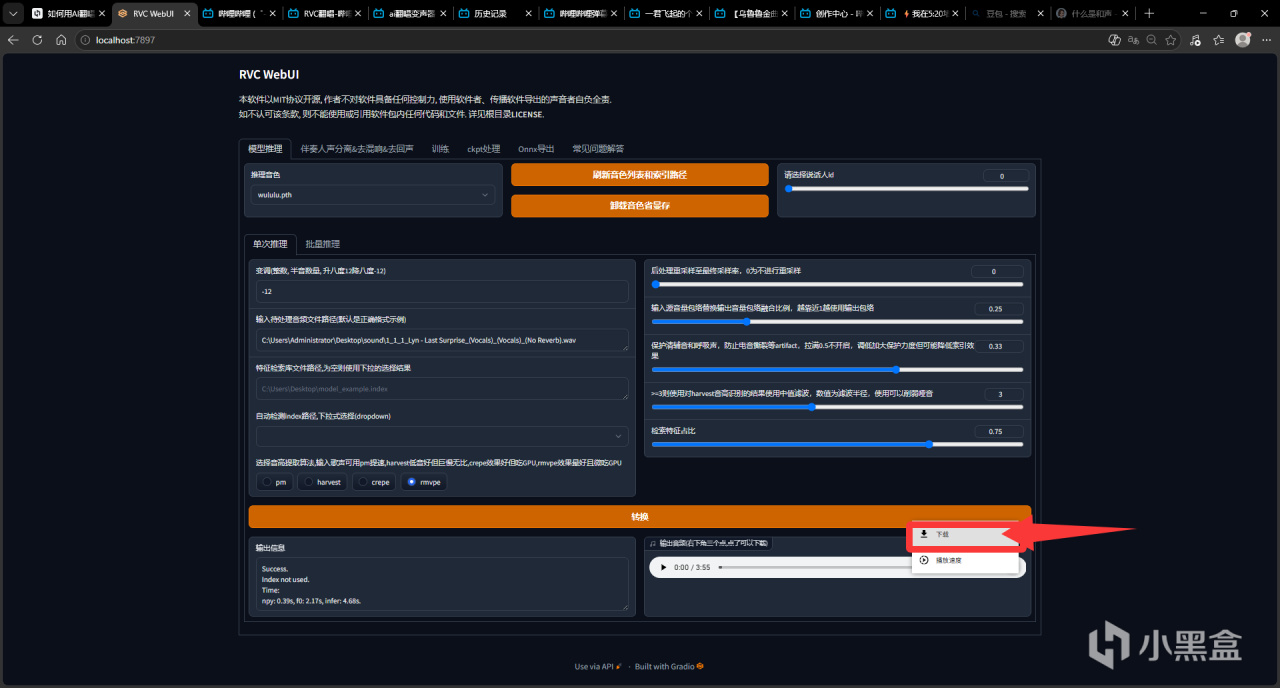Click the 变调 input field showing -12

pos(442,291)
